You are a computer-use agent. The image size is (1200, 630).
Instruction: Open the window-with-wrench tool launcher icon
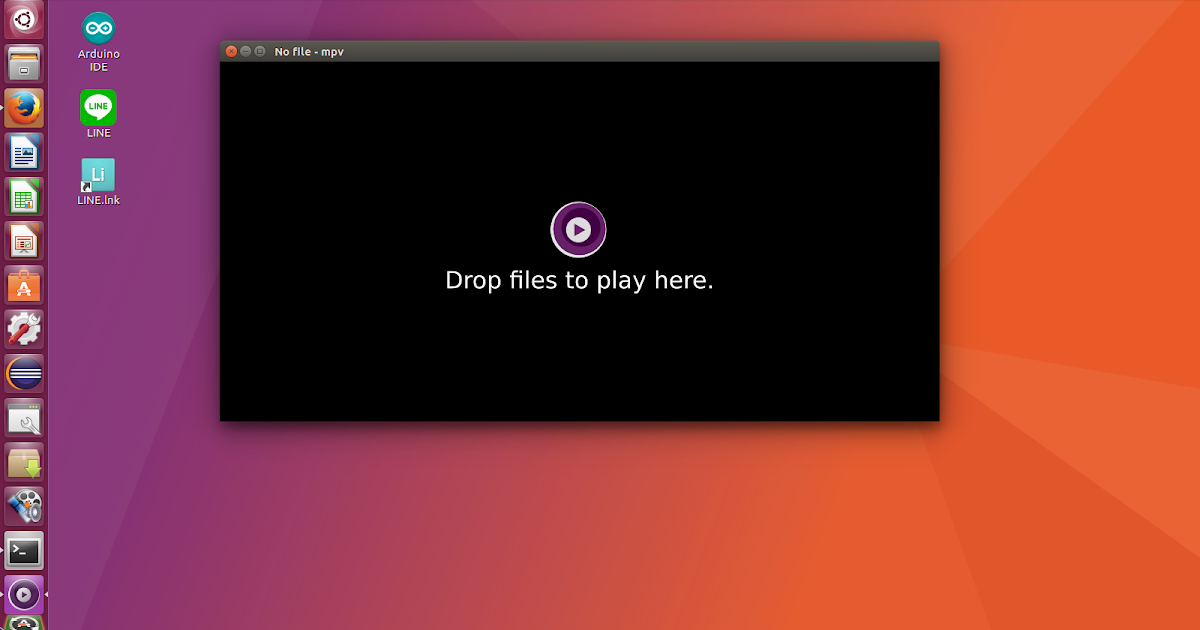[x=24, y=418]
